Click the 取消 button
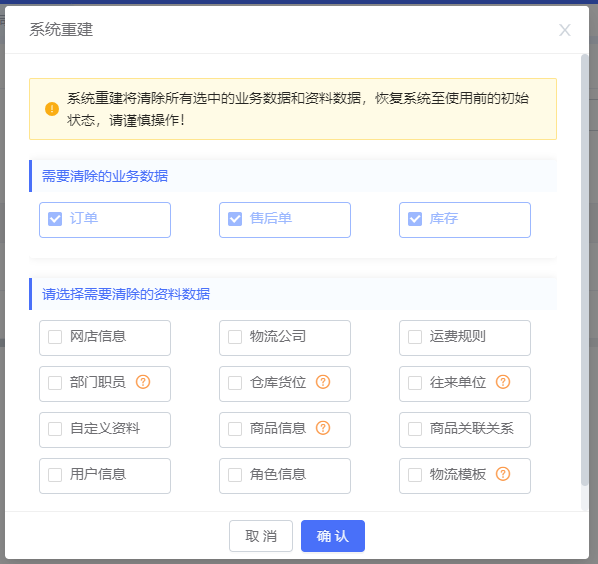 261,536
